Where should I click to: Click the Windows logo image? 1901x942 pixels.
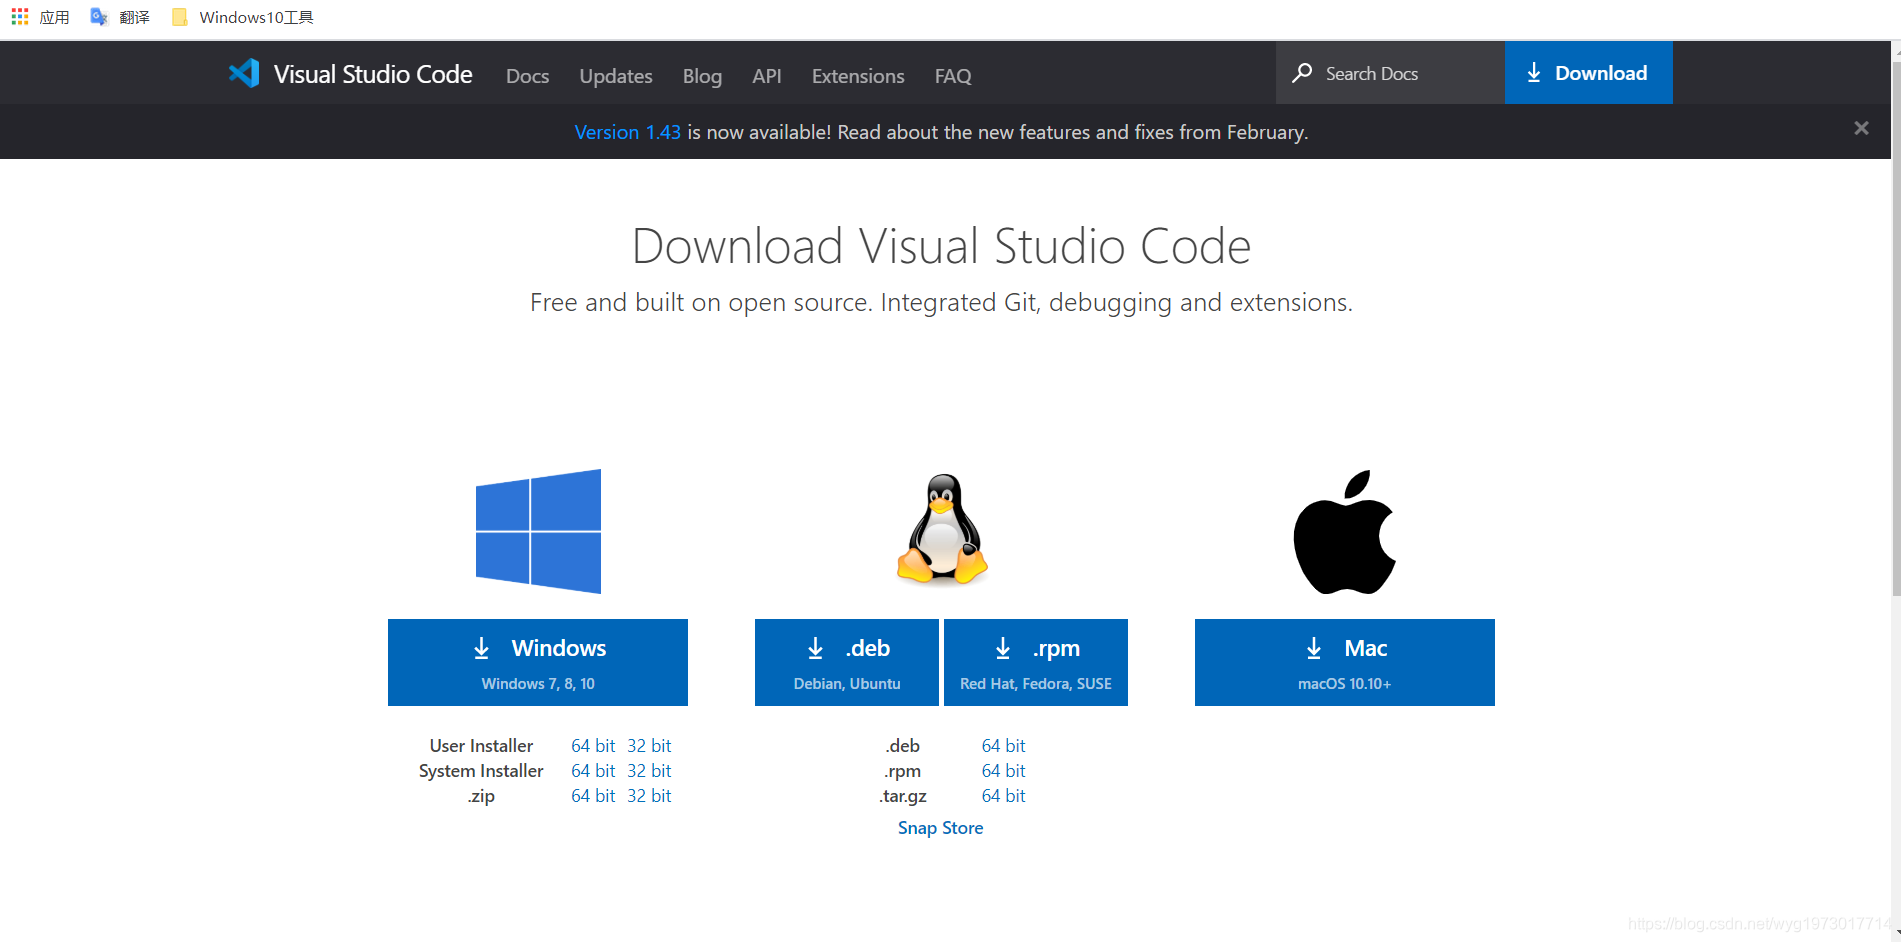point(538,531)
